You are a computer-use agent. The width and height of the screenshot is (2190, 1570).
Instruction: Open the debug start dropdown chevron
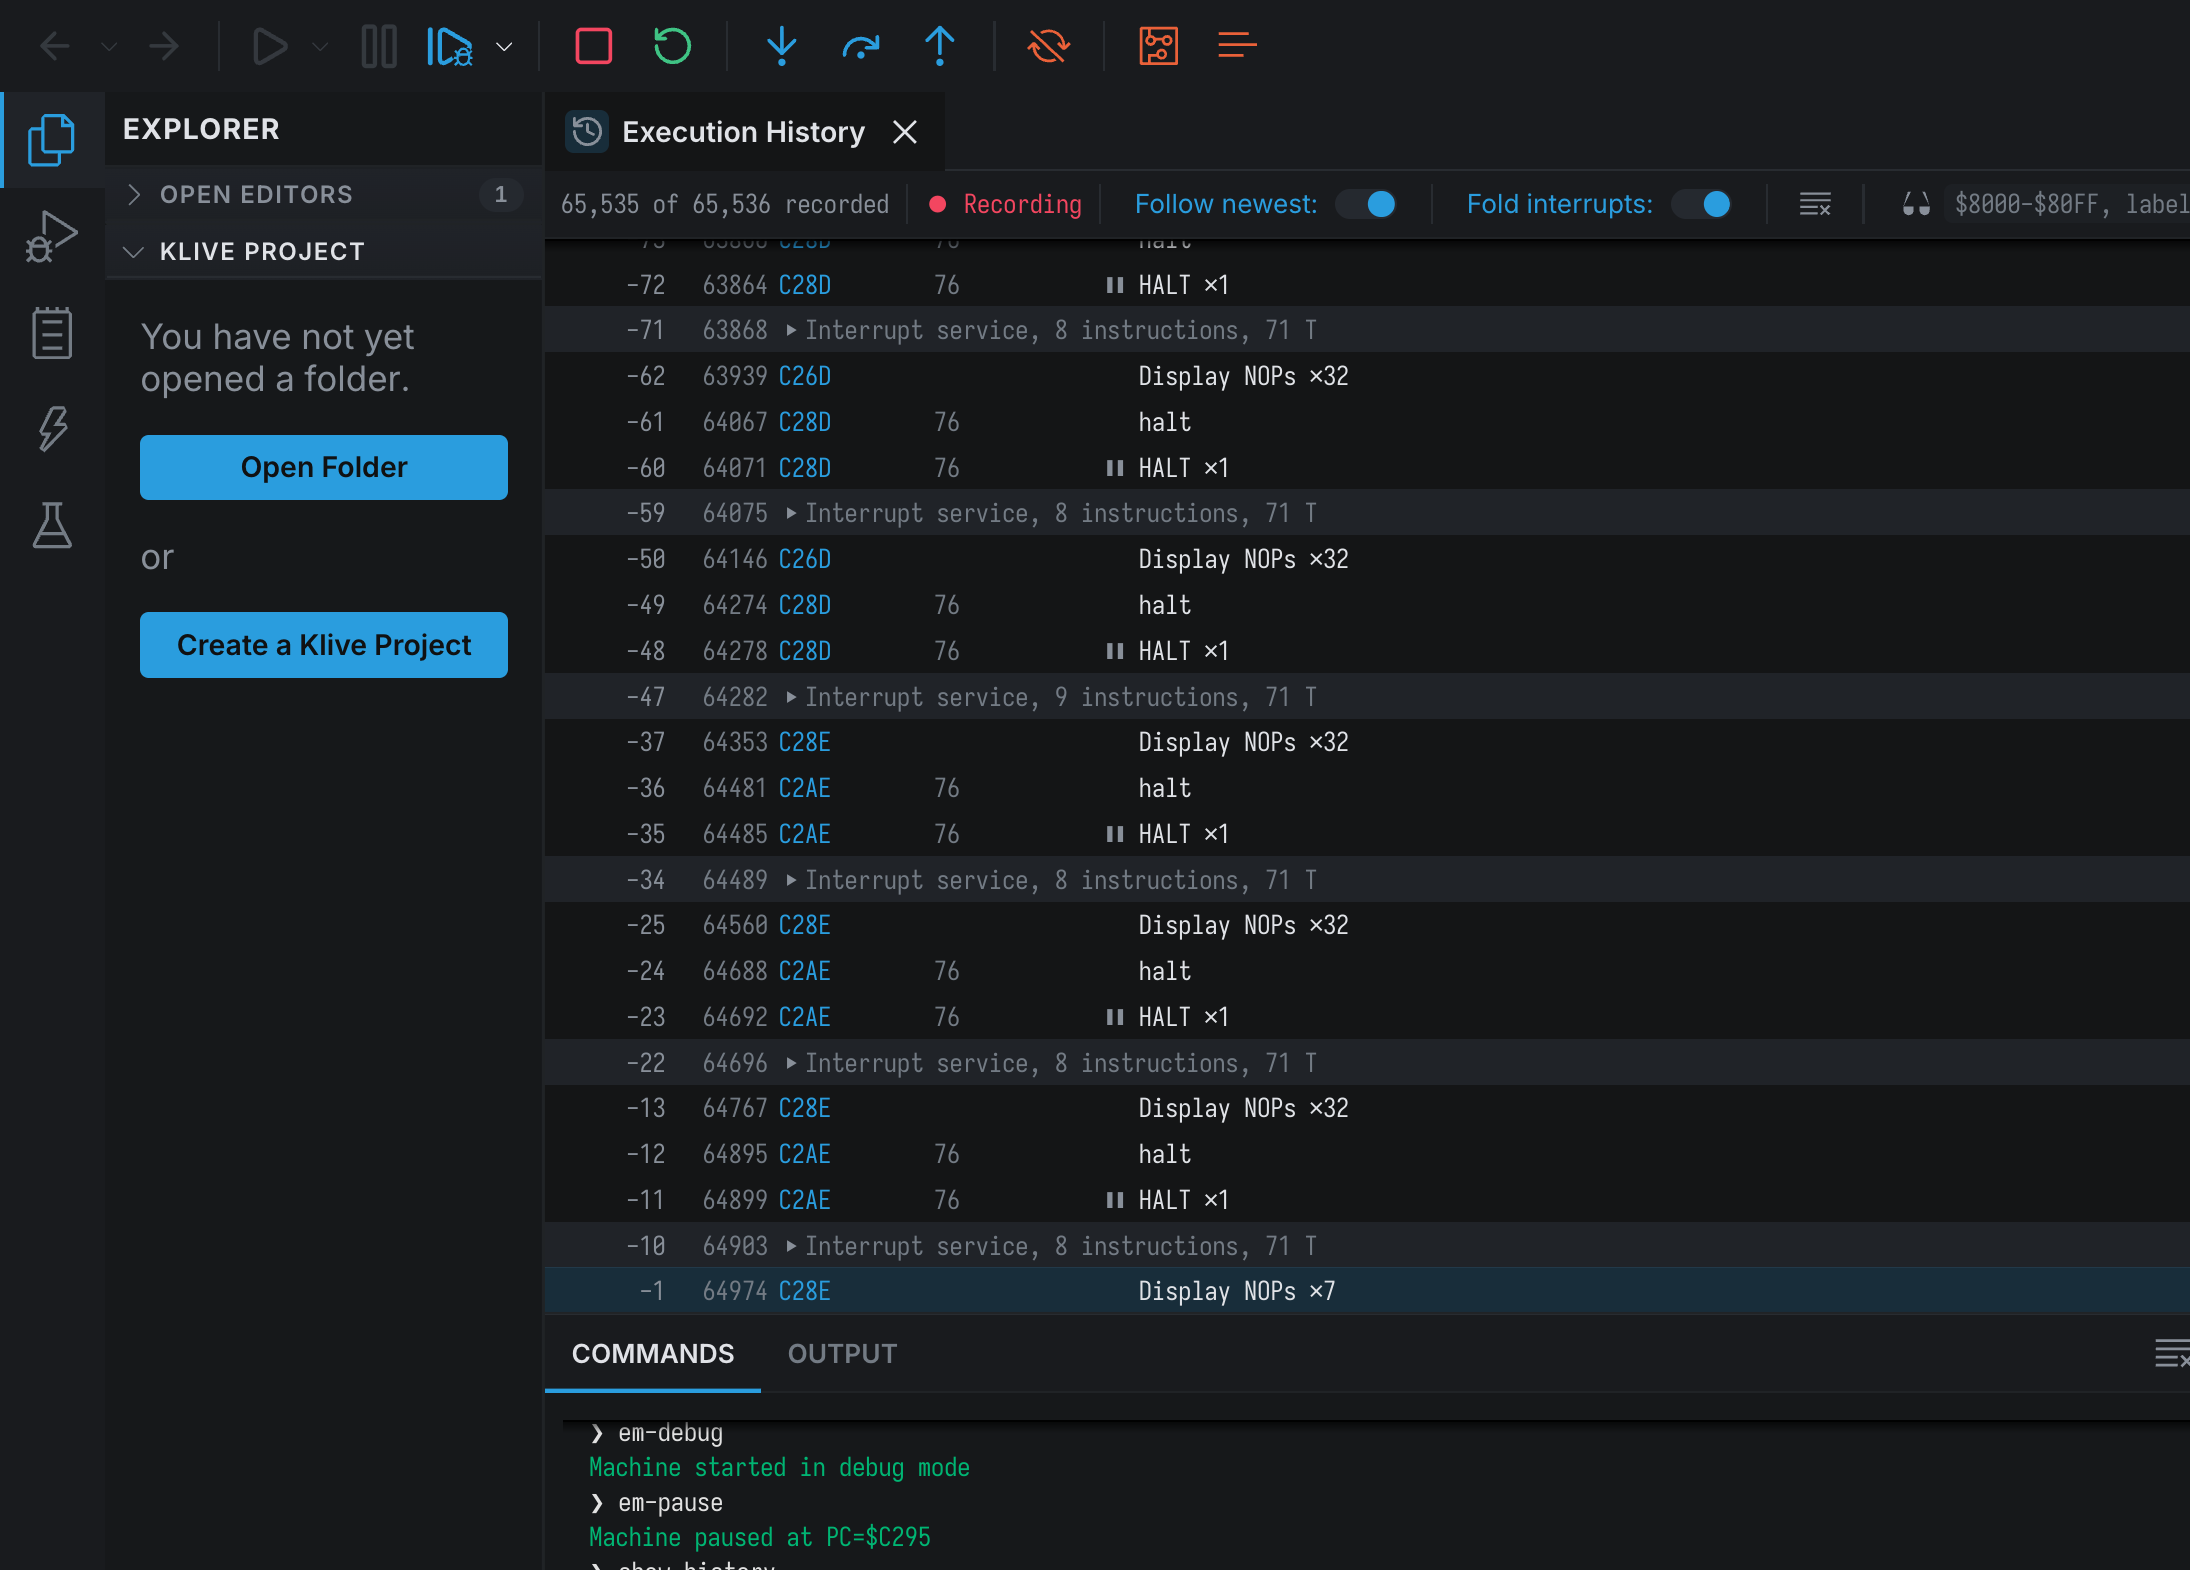pyautogui.click(x=505, y=46)
